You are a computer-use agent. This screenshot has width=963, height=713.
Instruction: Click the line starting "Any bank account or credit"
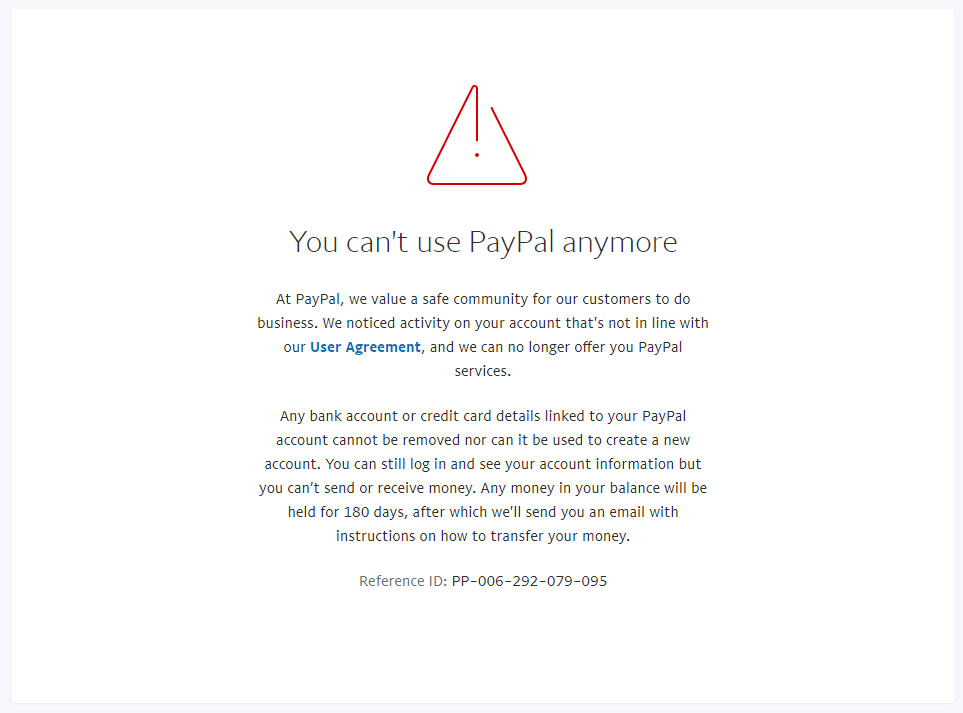[x=483, y=416]
